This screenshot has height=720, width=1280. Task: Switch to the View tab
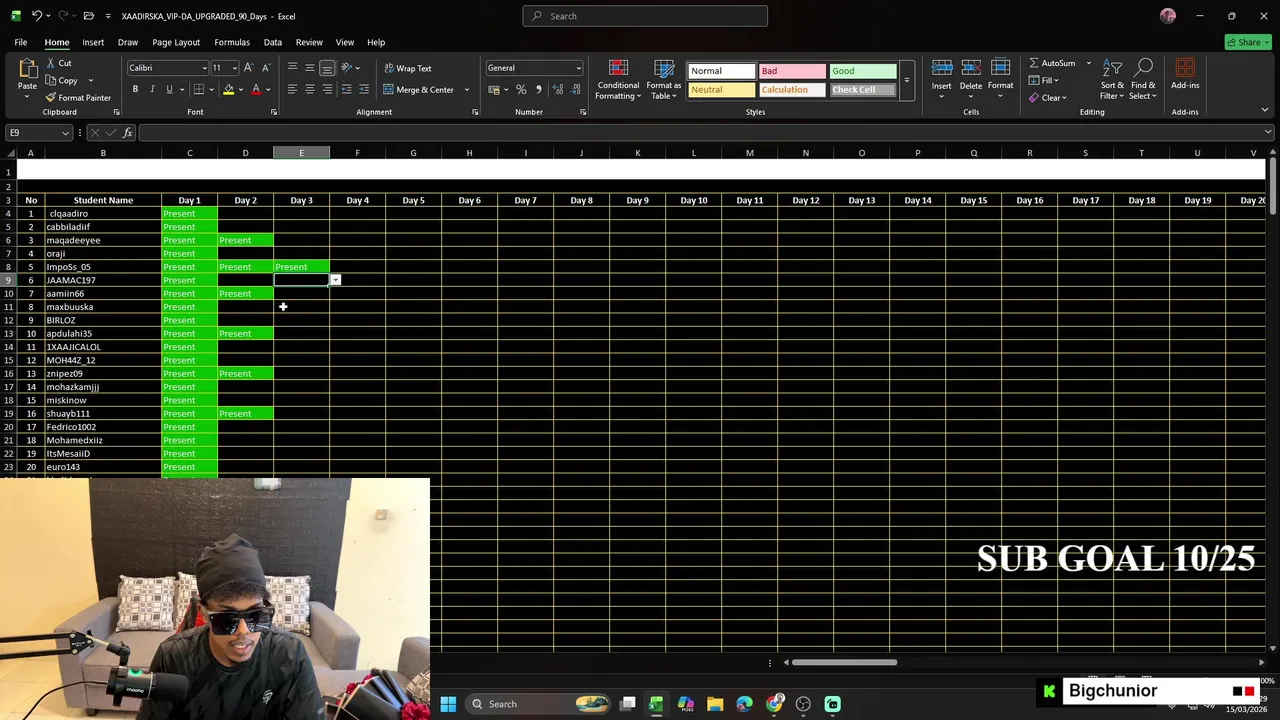point(345,42)
